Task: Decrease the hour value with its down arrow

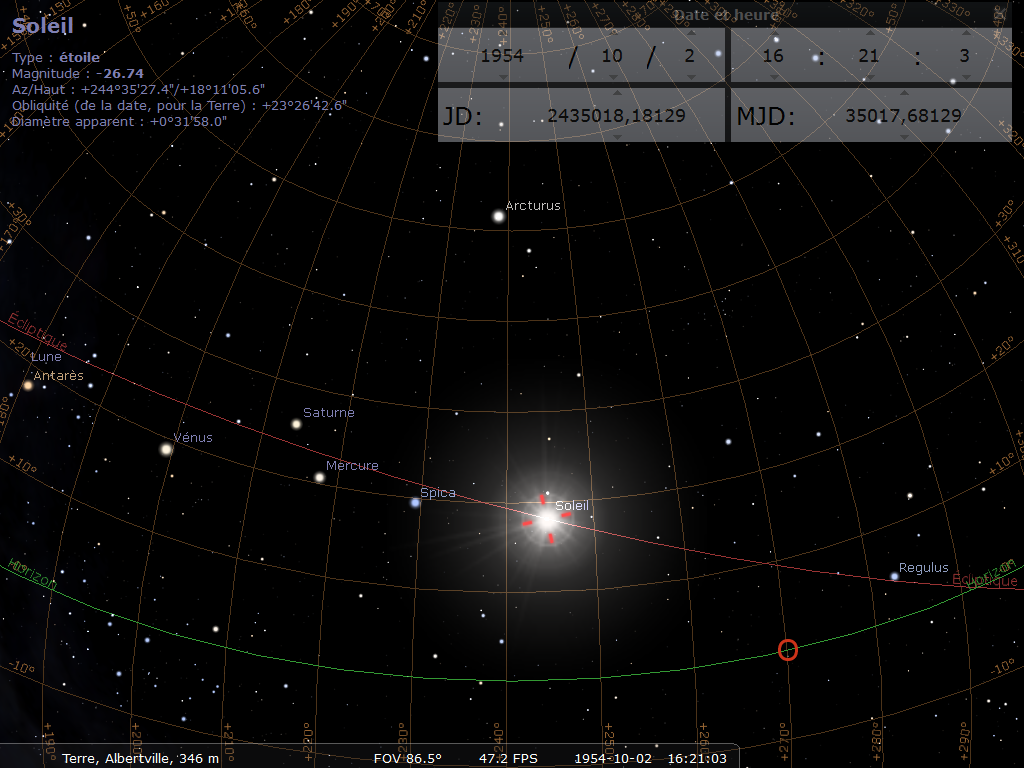Action: pos(773,77)
